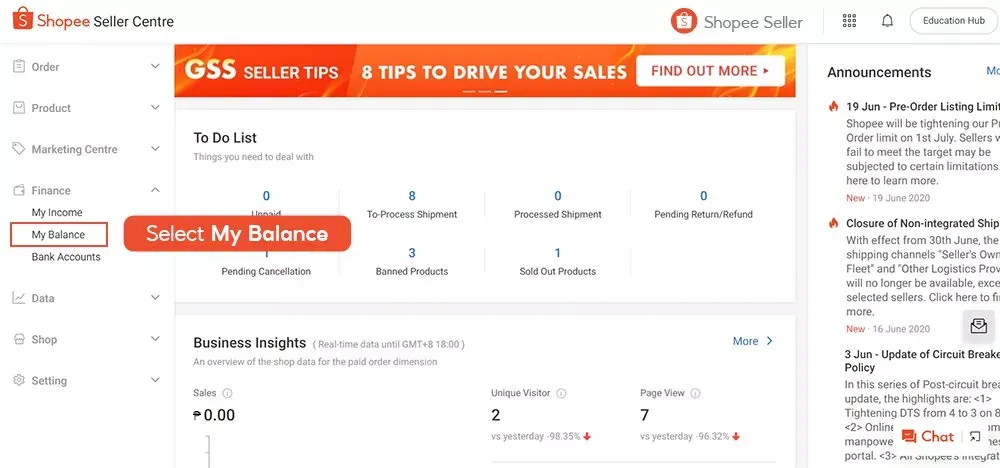Click the Page View info icon

[696, 393]
